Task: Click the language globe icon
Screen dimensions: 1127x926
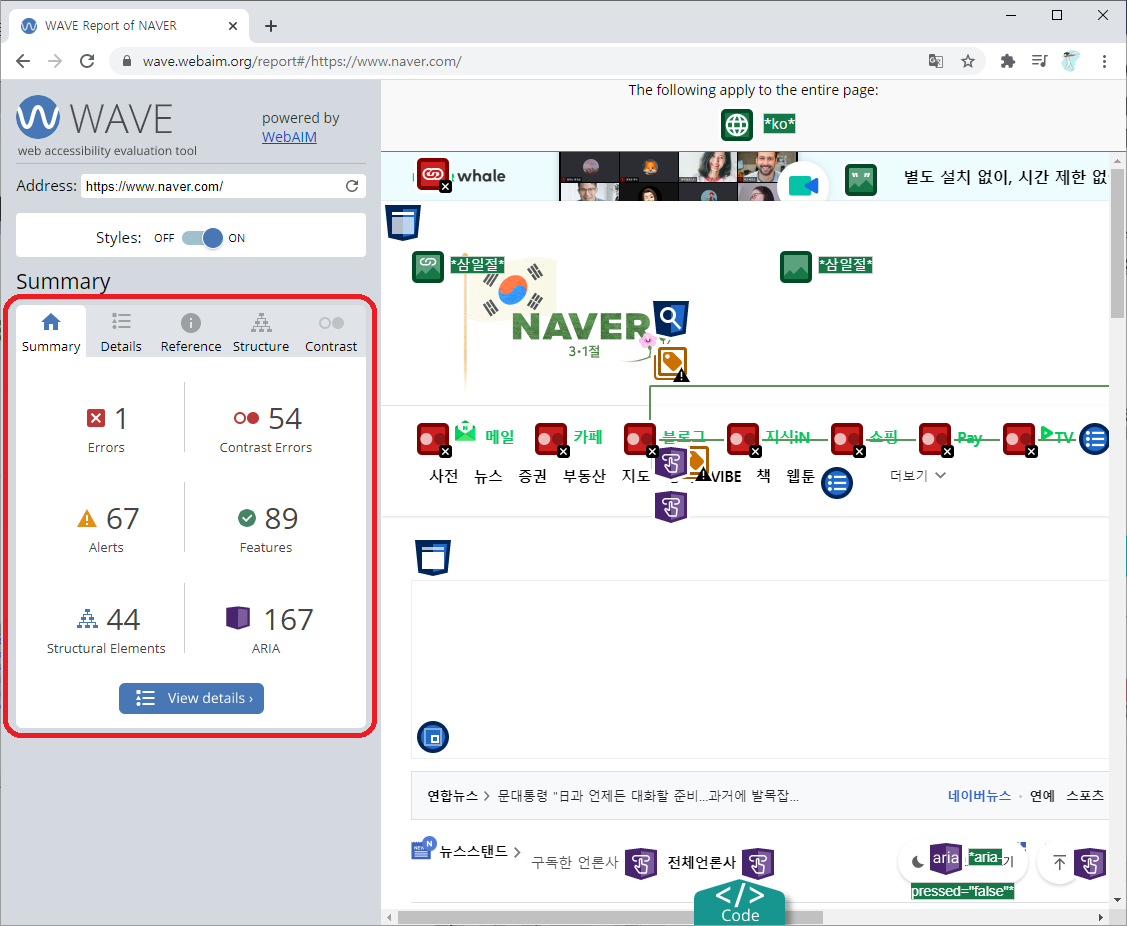Action: (737, 124)
